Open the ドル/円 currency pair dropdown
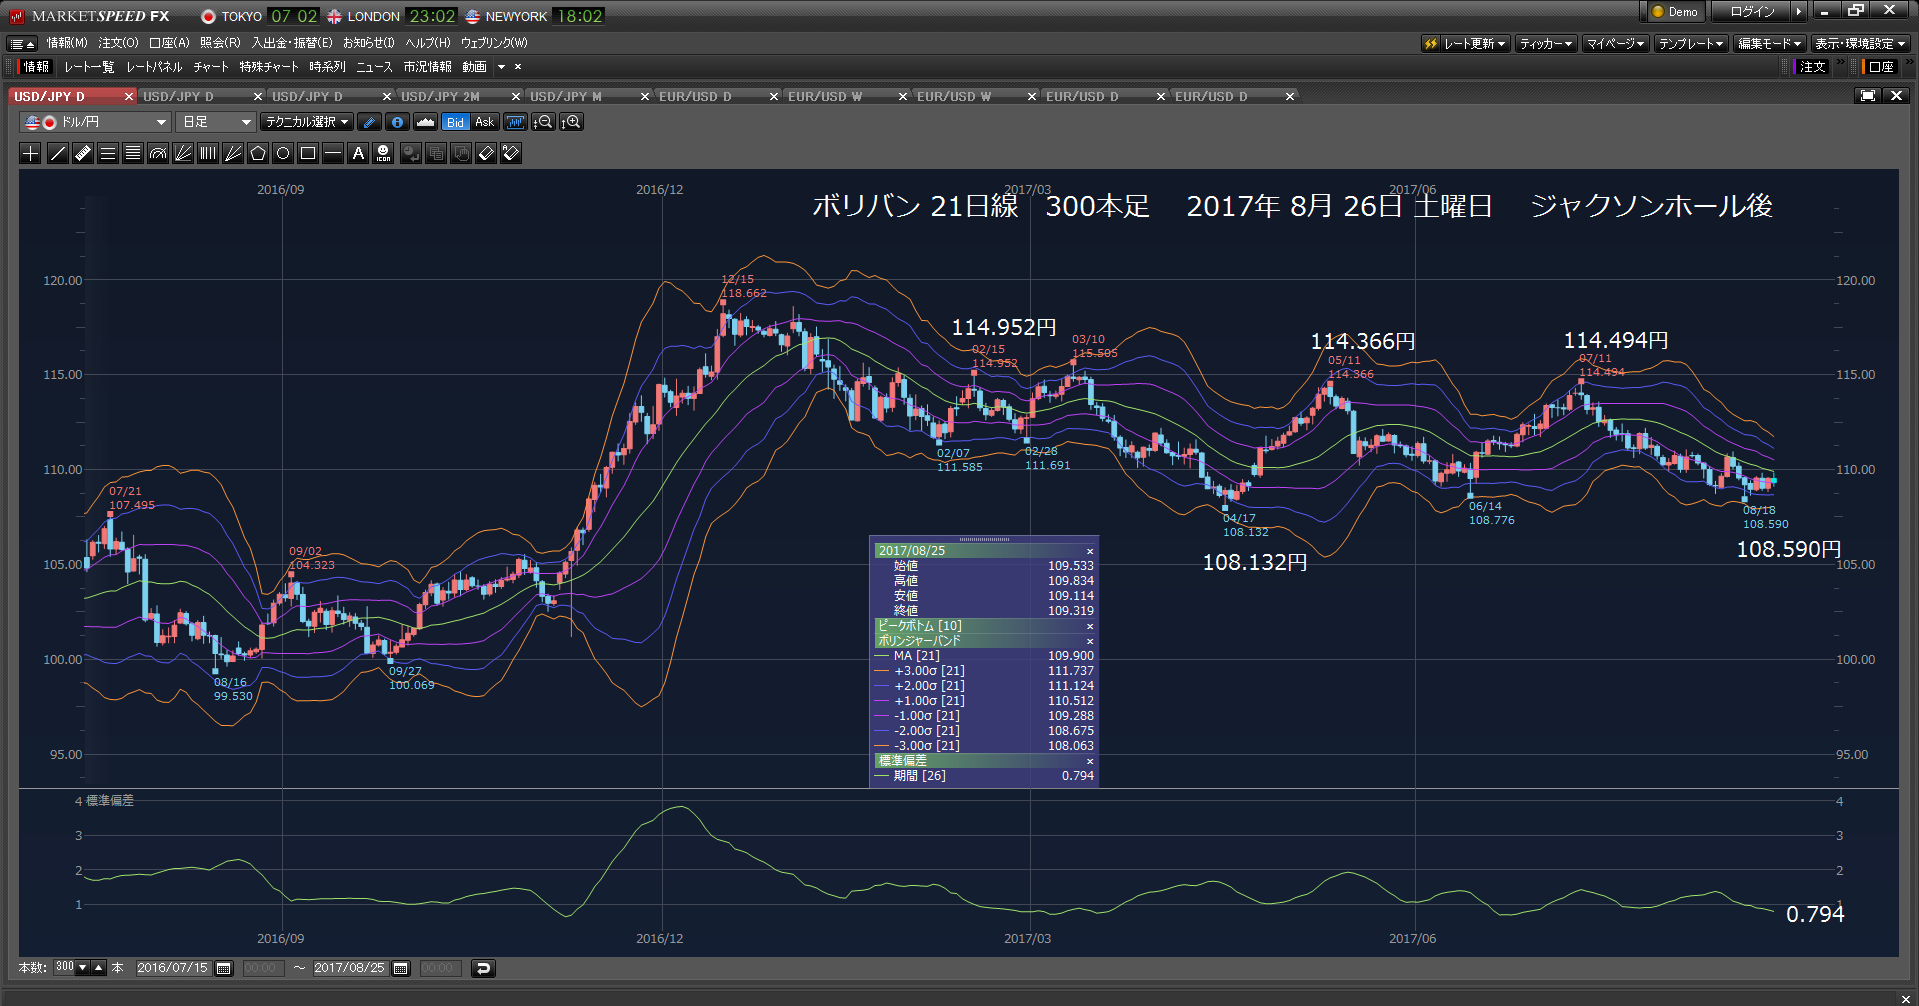Viewport: 1919px width, 1006px height. point(95,122)
